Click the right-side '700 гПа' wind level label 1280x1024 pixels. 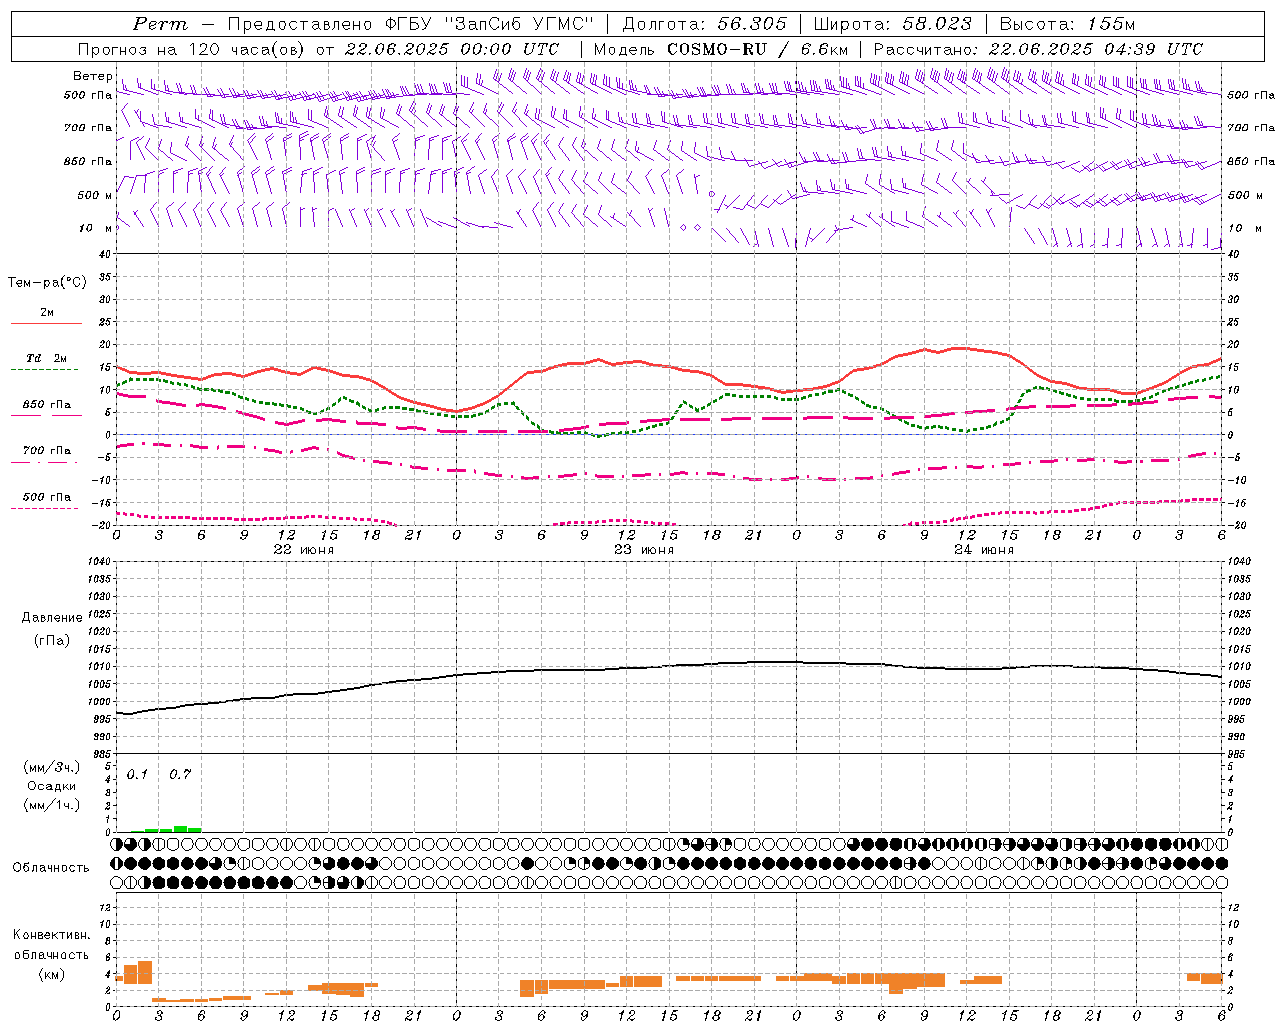click(x=1251, y=128)
